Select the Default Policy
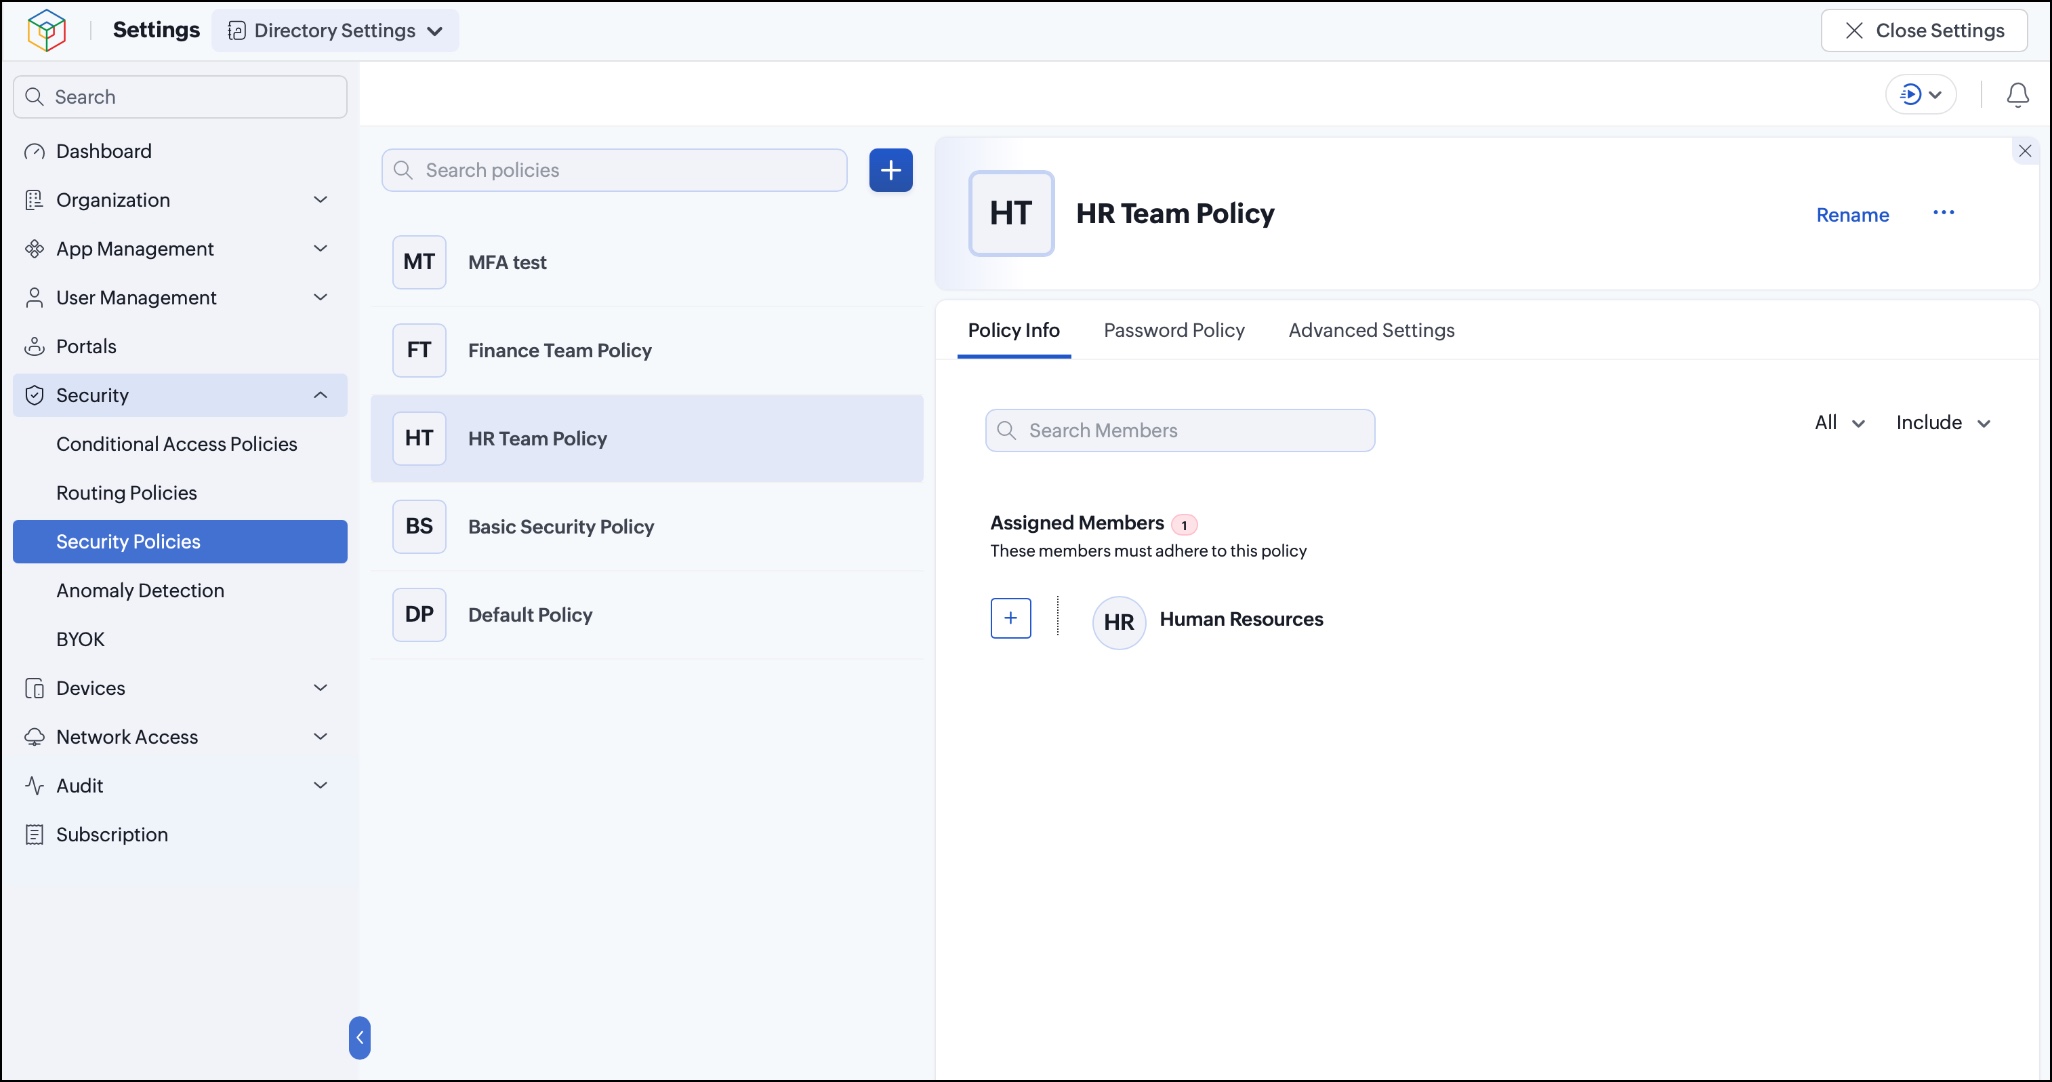Viewport: 2052px width, 1082px height. [647, 614]
